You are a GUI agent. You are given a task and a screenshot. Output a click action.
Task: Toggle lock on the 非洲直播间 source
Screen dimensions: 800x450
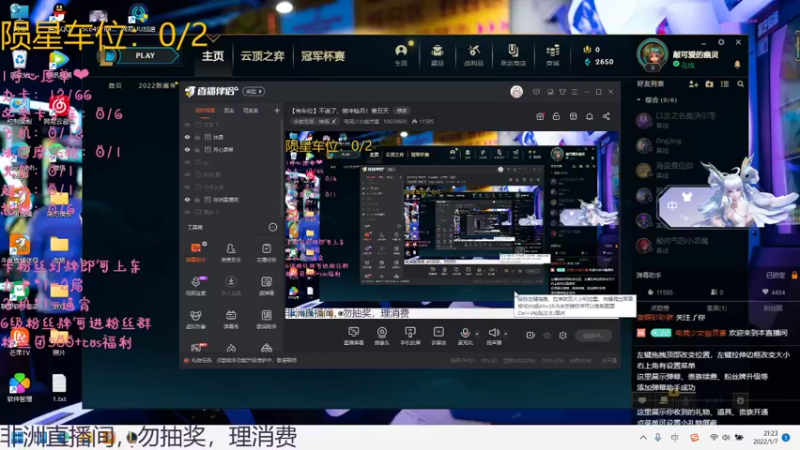[x=197, y=199]
